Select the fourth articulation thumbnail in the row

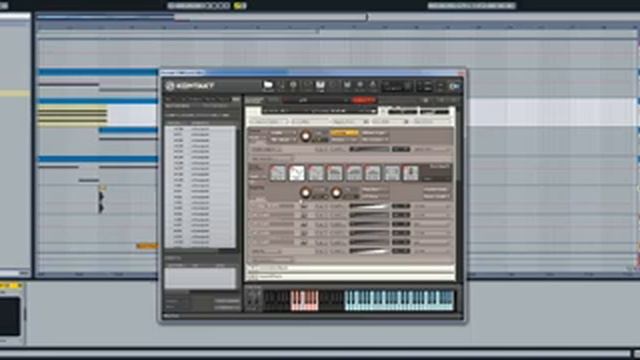[x=335, y=173]
